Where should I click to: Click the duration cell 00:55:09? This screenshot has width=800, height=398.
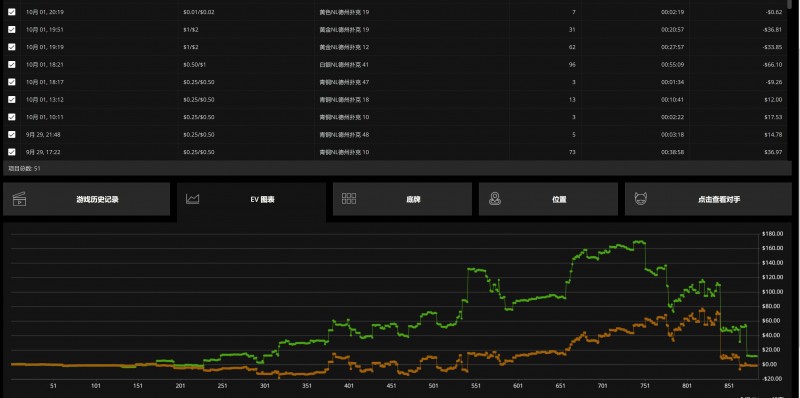pos(672,64)
